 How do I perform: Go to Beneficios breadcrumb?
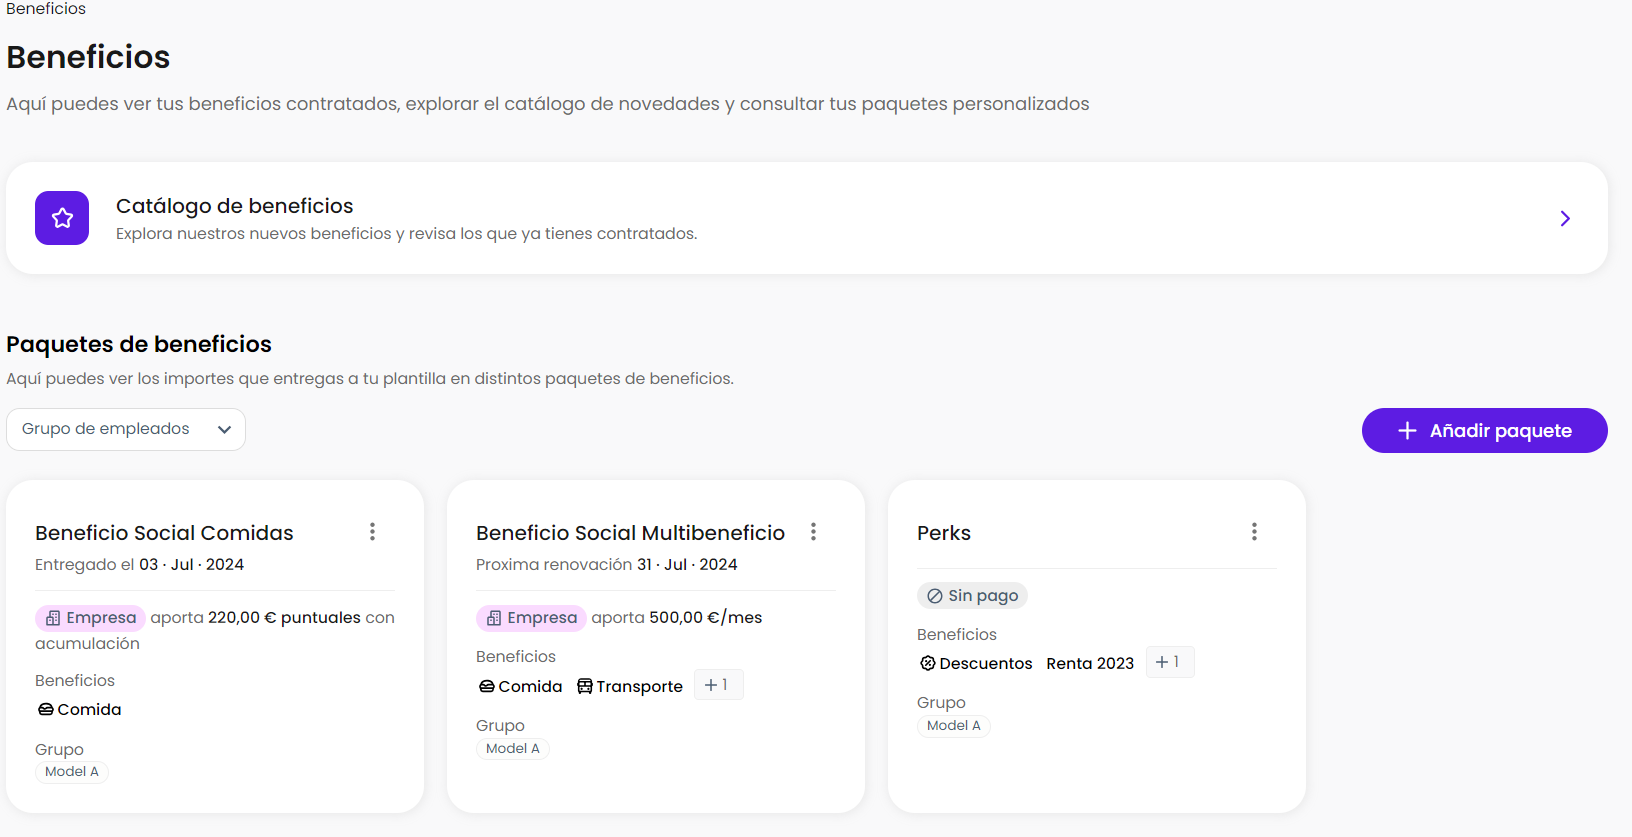(x=46, y=9)
